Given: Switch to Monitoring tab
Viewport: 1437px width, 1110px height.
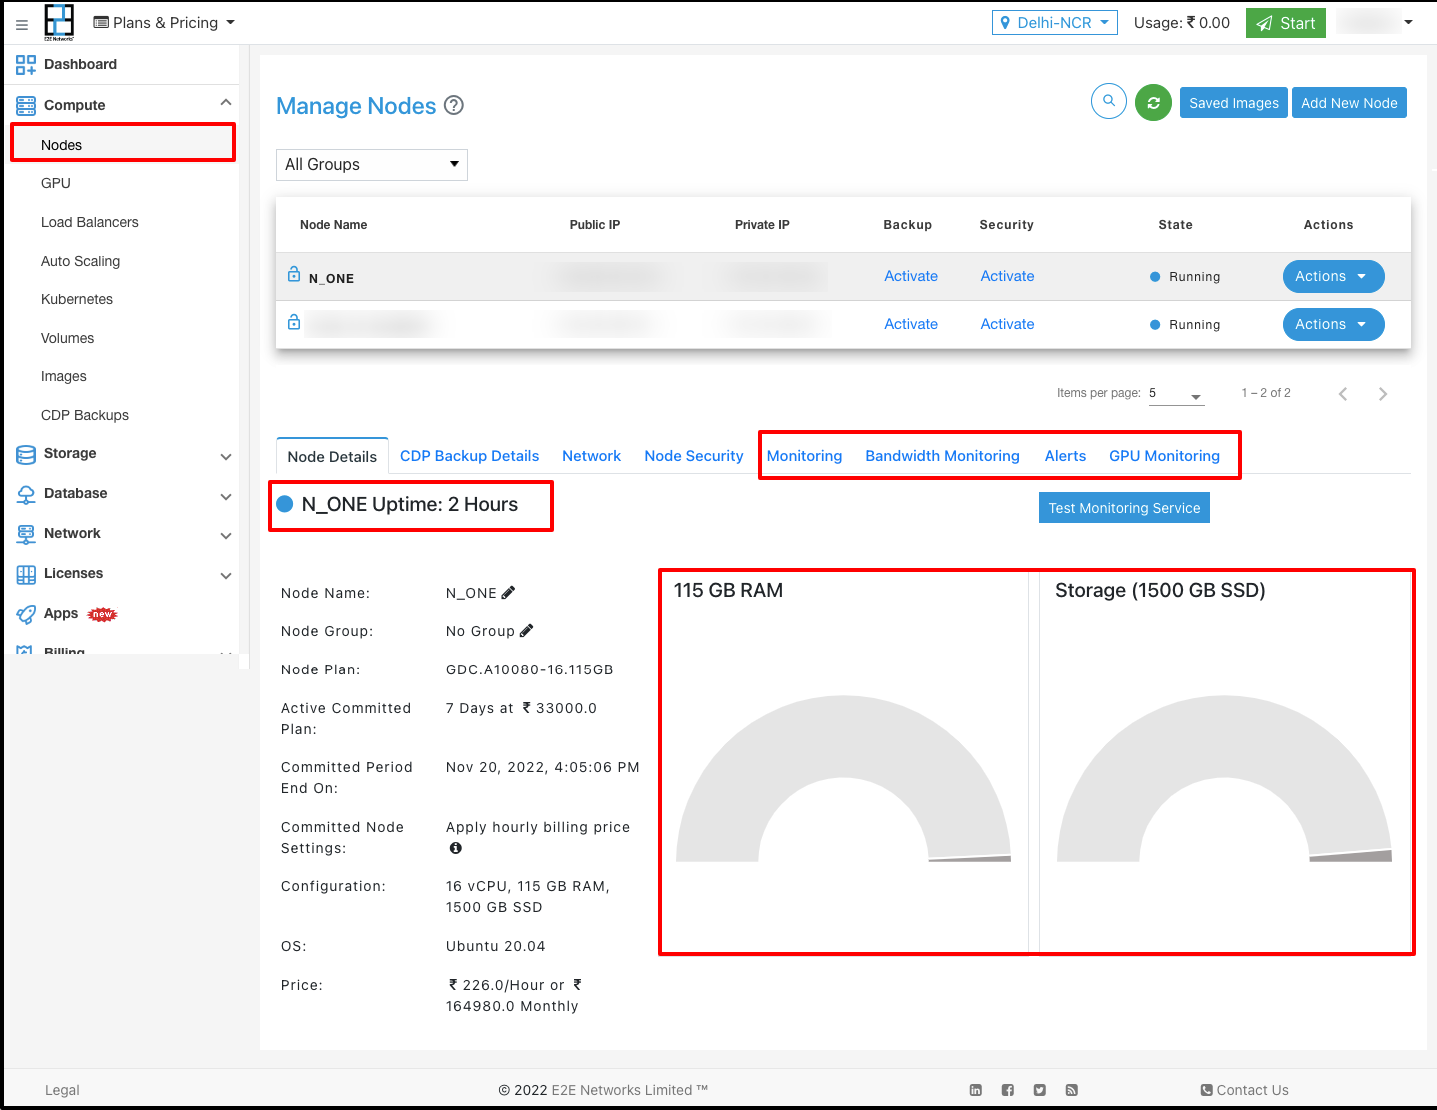Looking at the screenshot, I should point(804,456).
